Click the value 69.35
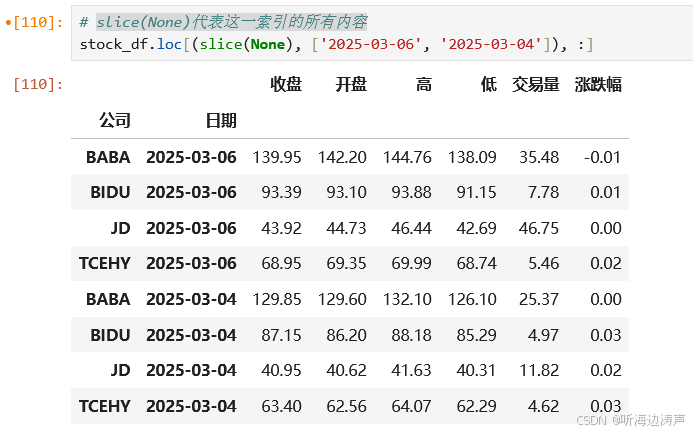The width and height of the screenshot is (693, 434). click(346, 263)
